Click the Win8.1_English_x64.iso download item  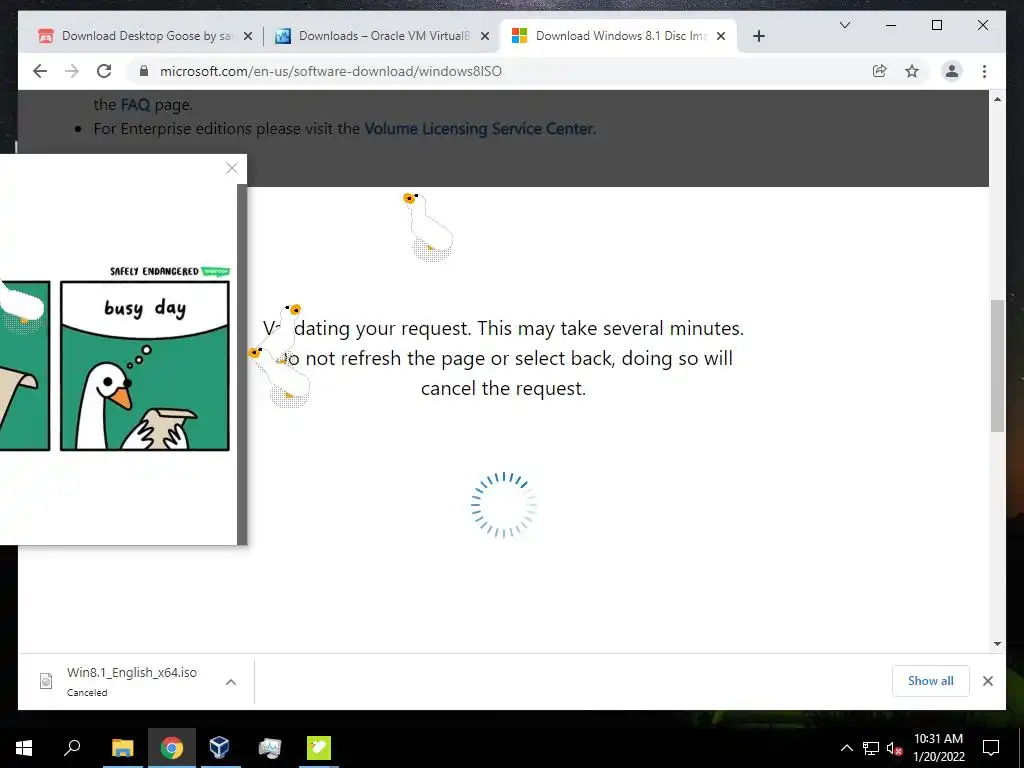pos(131,681)
